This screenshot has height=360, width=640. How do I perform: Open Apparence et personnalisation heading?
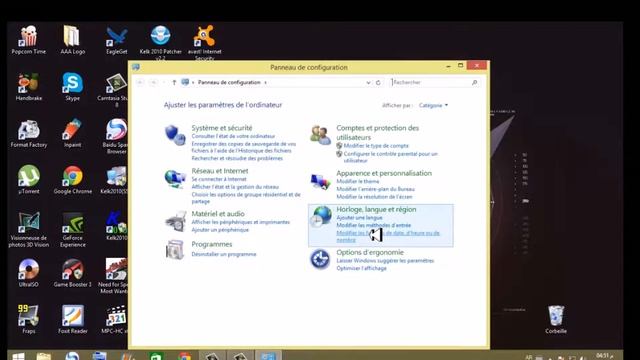click(384, 173)
